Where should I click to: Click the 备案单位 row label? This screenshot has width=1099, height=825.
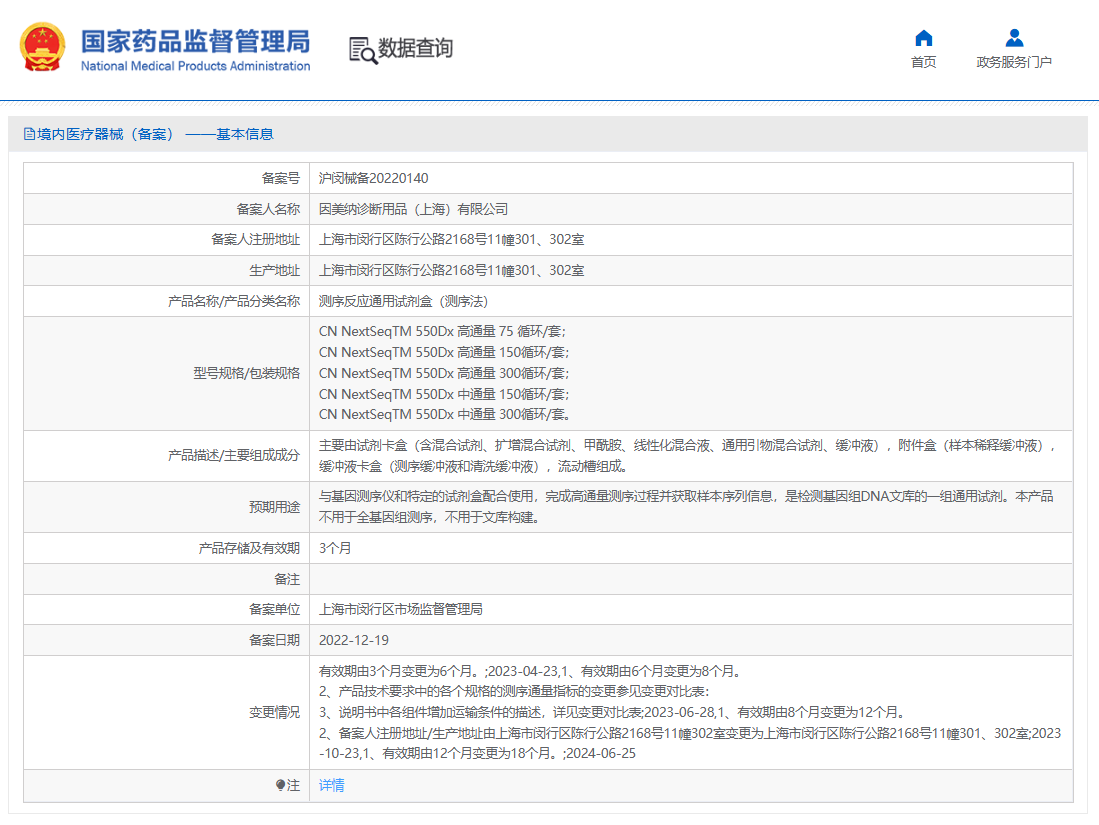tap(274, 609)
